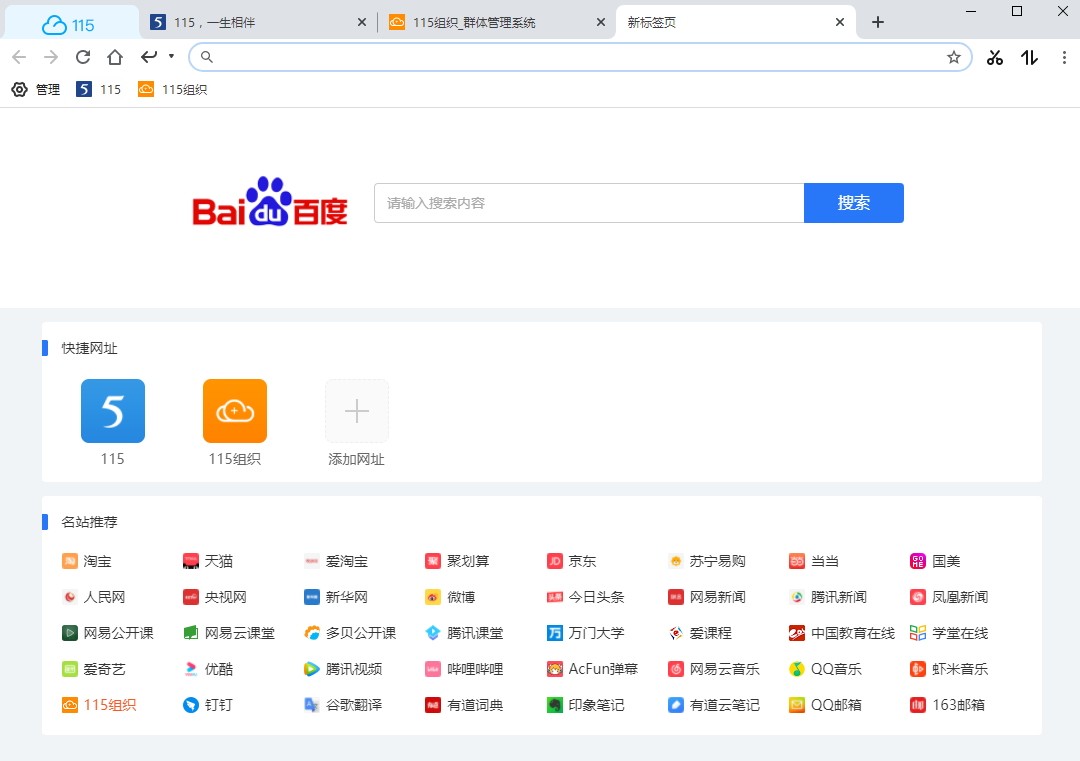Open the 115 bookmark in bookmarks bar

pos(98,90)
